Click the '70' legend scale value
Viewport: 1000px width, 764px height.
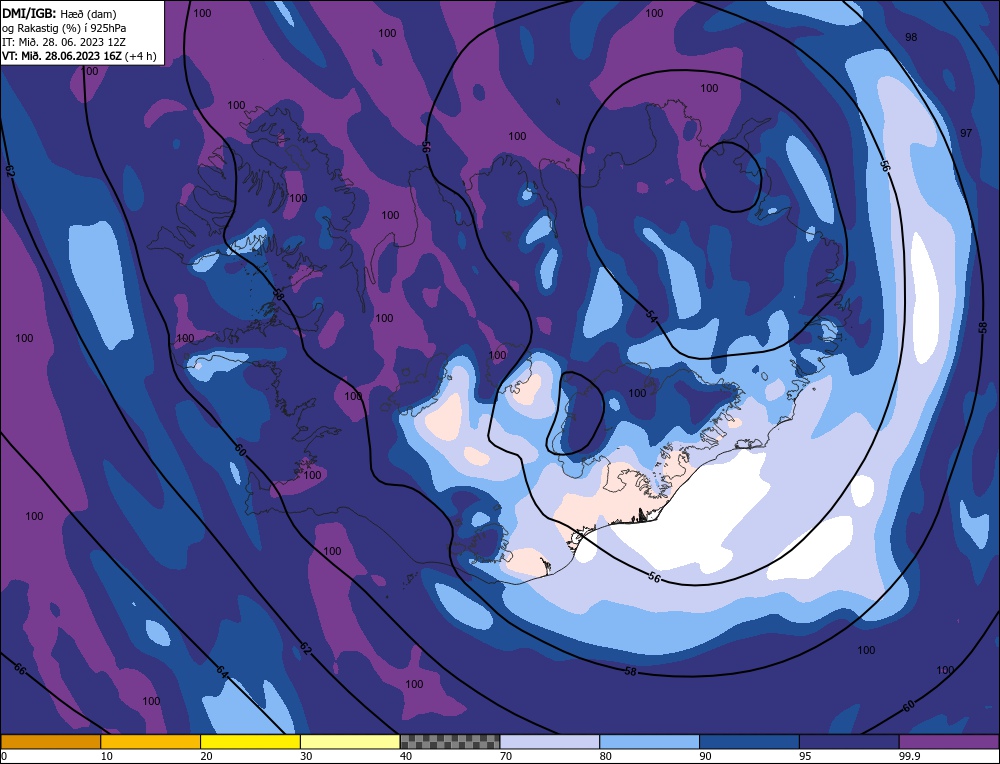[506, 757]
